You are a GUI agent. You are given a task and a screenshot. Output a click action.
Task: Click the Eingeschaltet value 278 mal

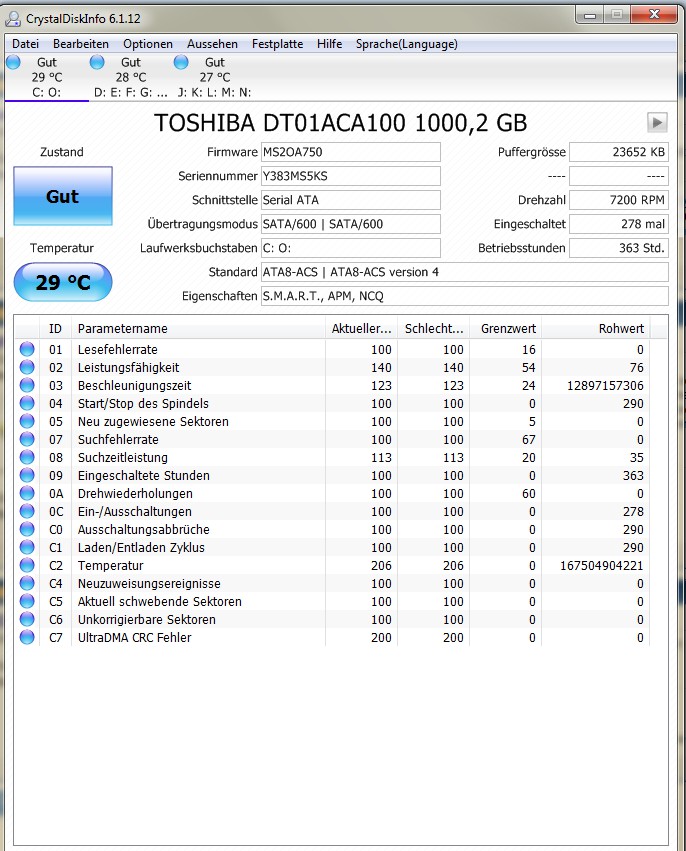pos(619,224)
